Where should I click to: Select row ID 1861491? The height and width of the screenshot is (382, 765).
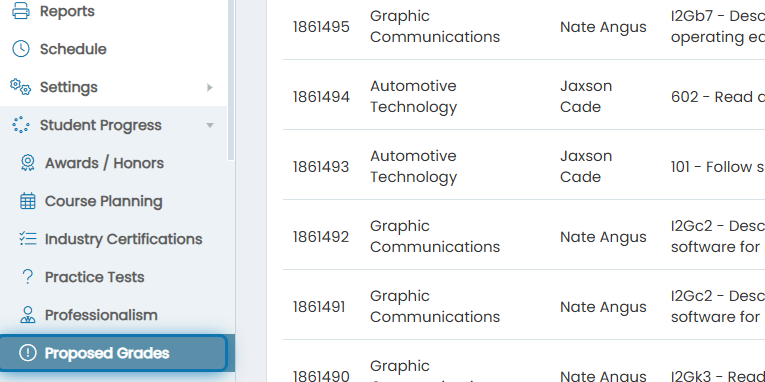(319, 307)
